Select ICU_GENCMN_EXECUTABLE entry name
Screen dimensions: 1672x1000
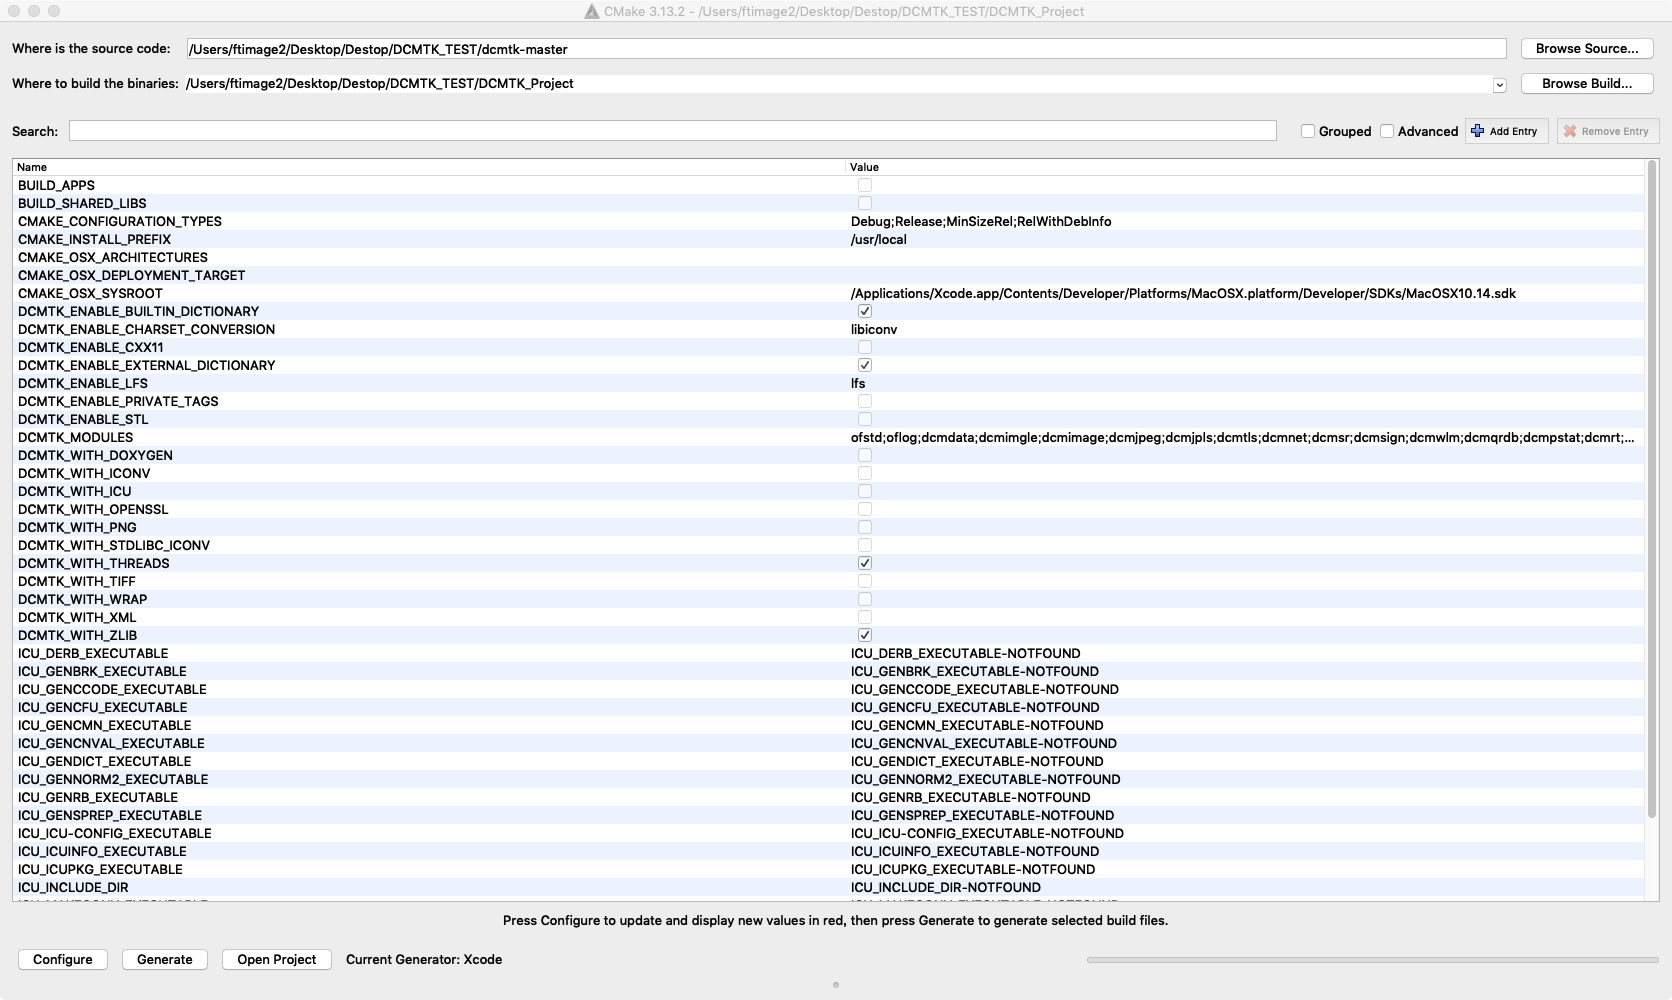(104, 725)
